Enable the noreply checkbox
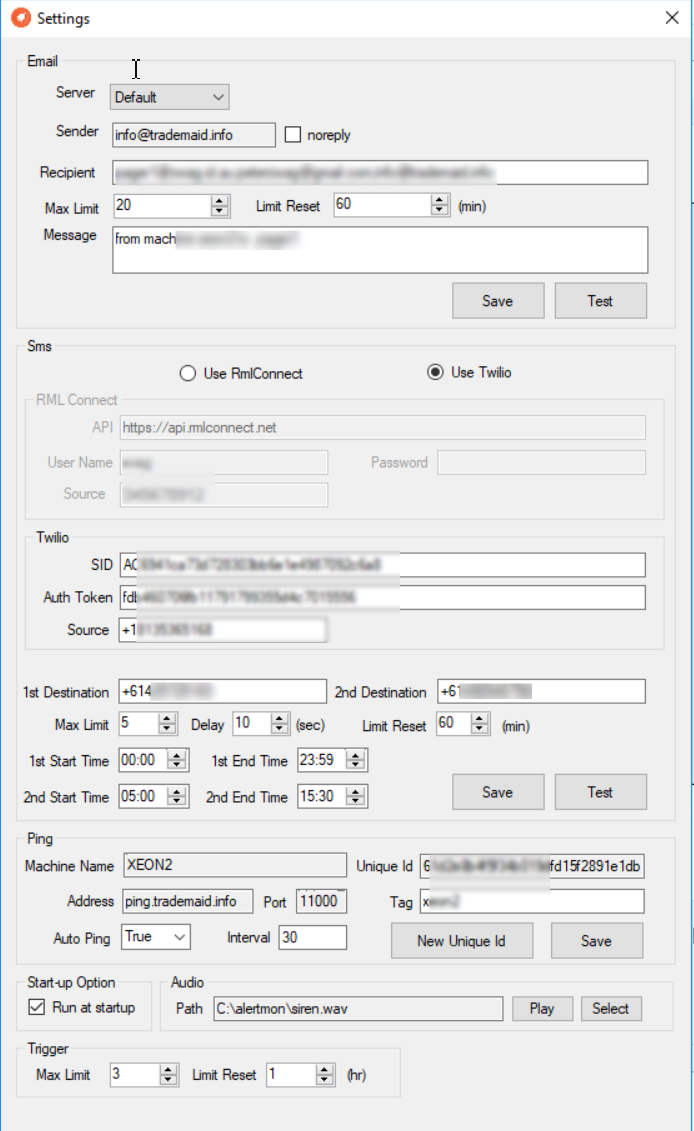Screen dimensions: 694x1131 coord(293,135)
